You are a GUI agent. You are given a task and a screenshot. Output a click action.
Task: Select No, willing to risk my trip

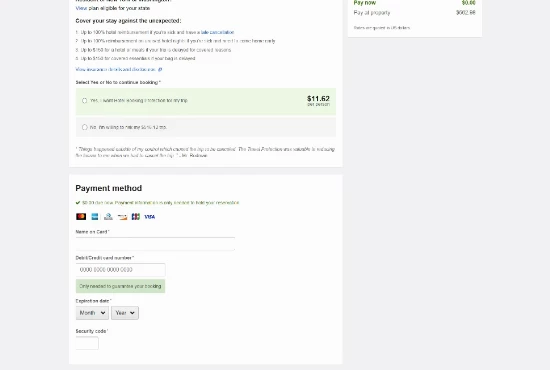click(x=85, y=127)
